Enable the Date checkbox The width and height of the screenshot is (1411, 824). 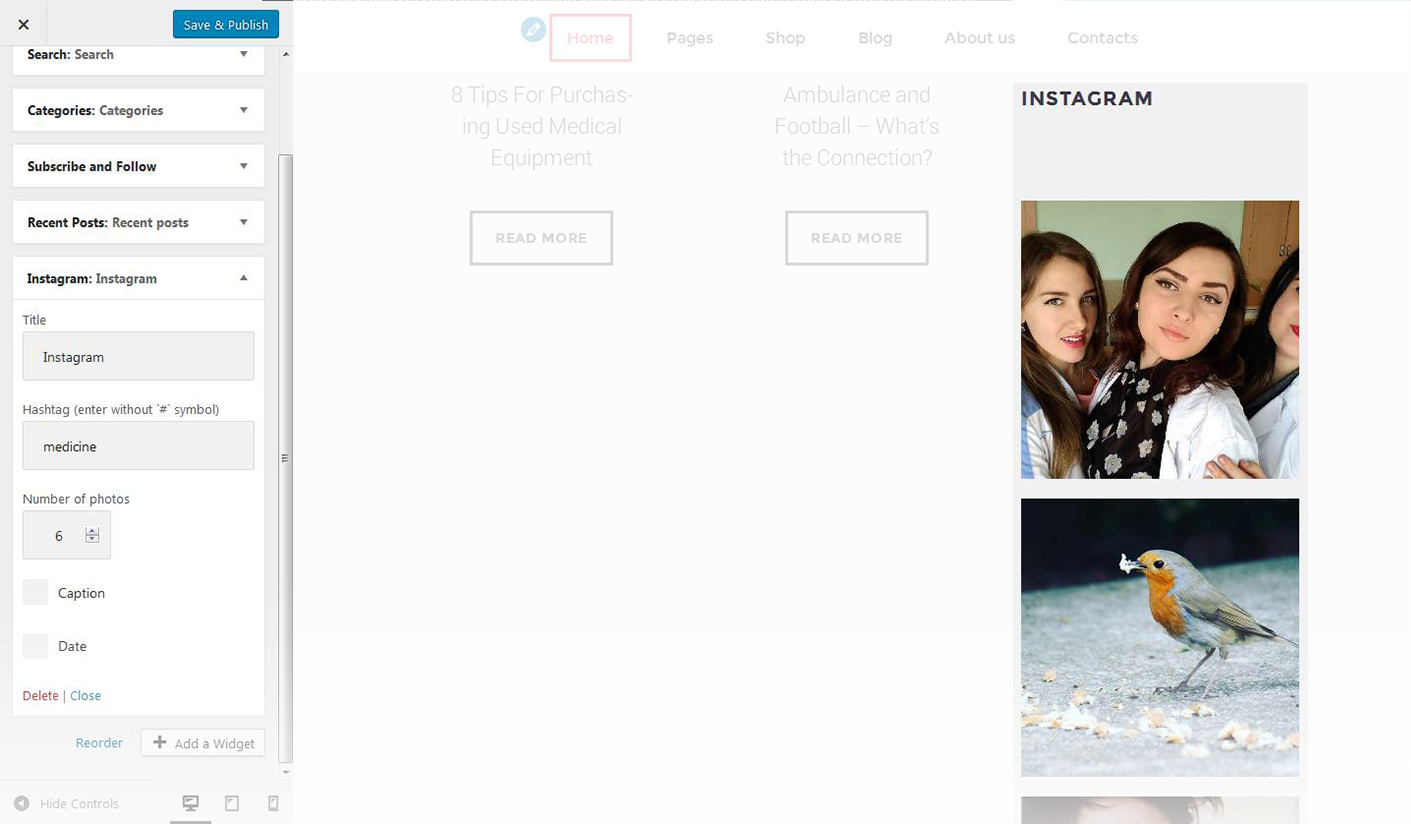36,646
